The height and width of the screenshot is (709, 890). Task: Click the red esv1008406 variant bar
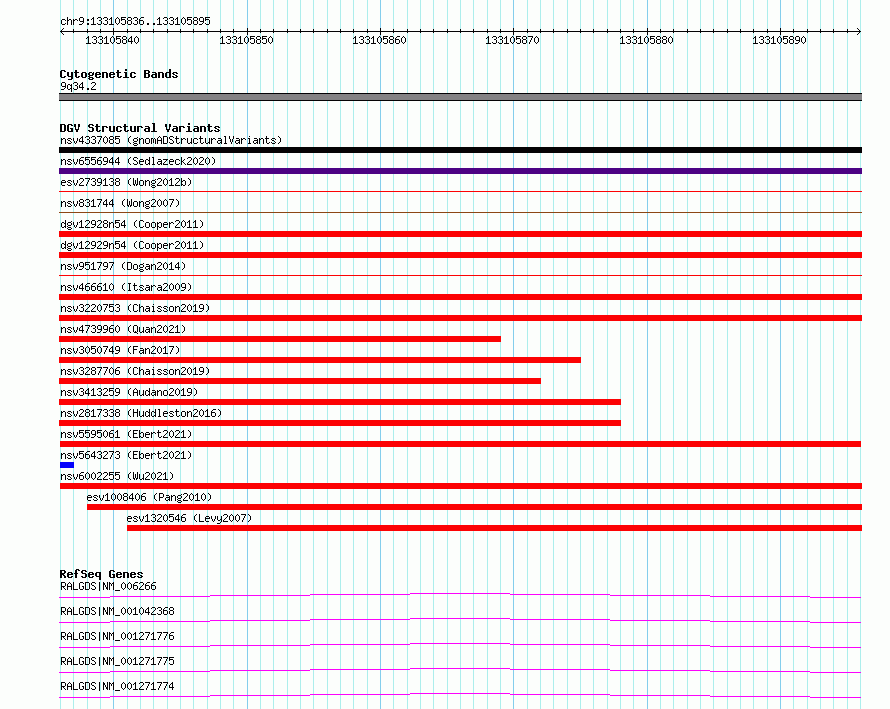click(x=475, y=507)
